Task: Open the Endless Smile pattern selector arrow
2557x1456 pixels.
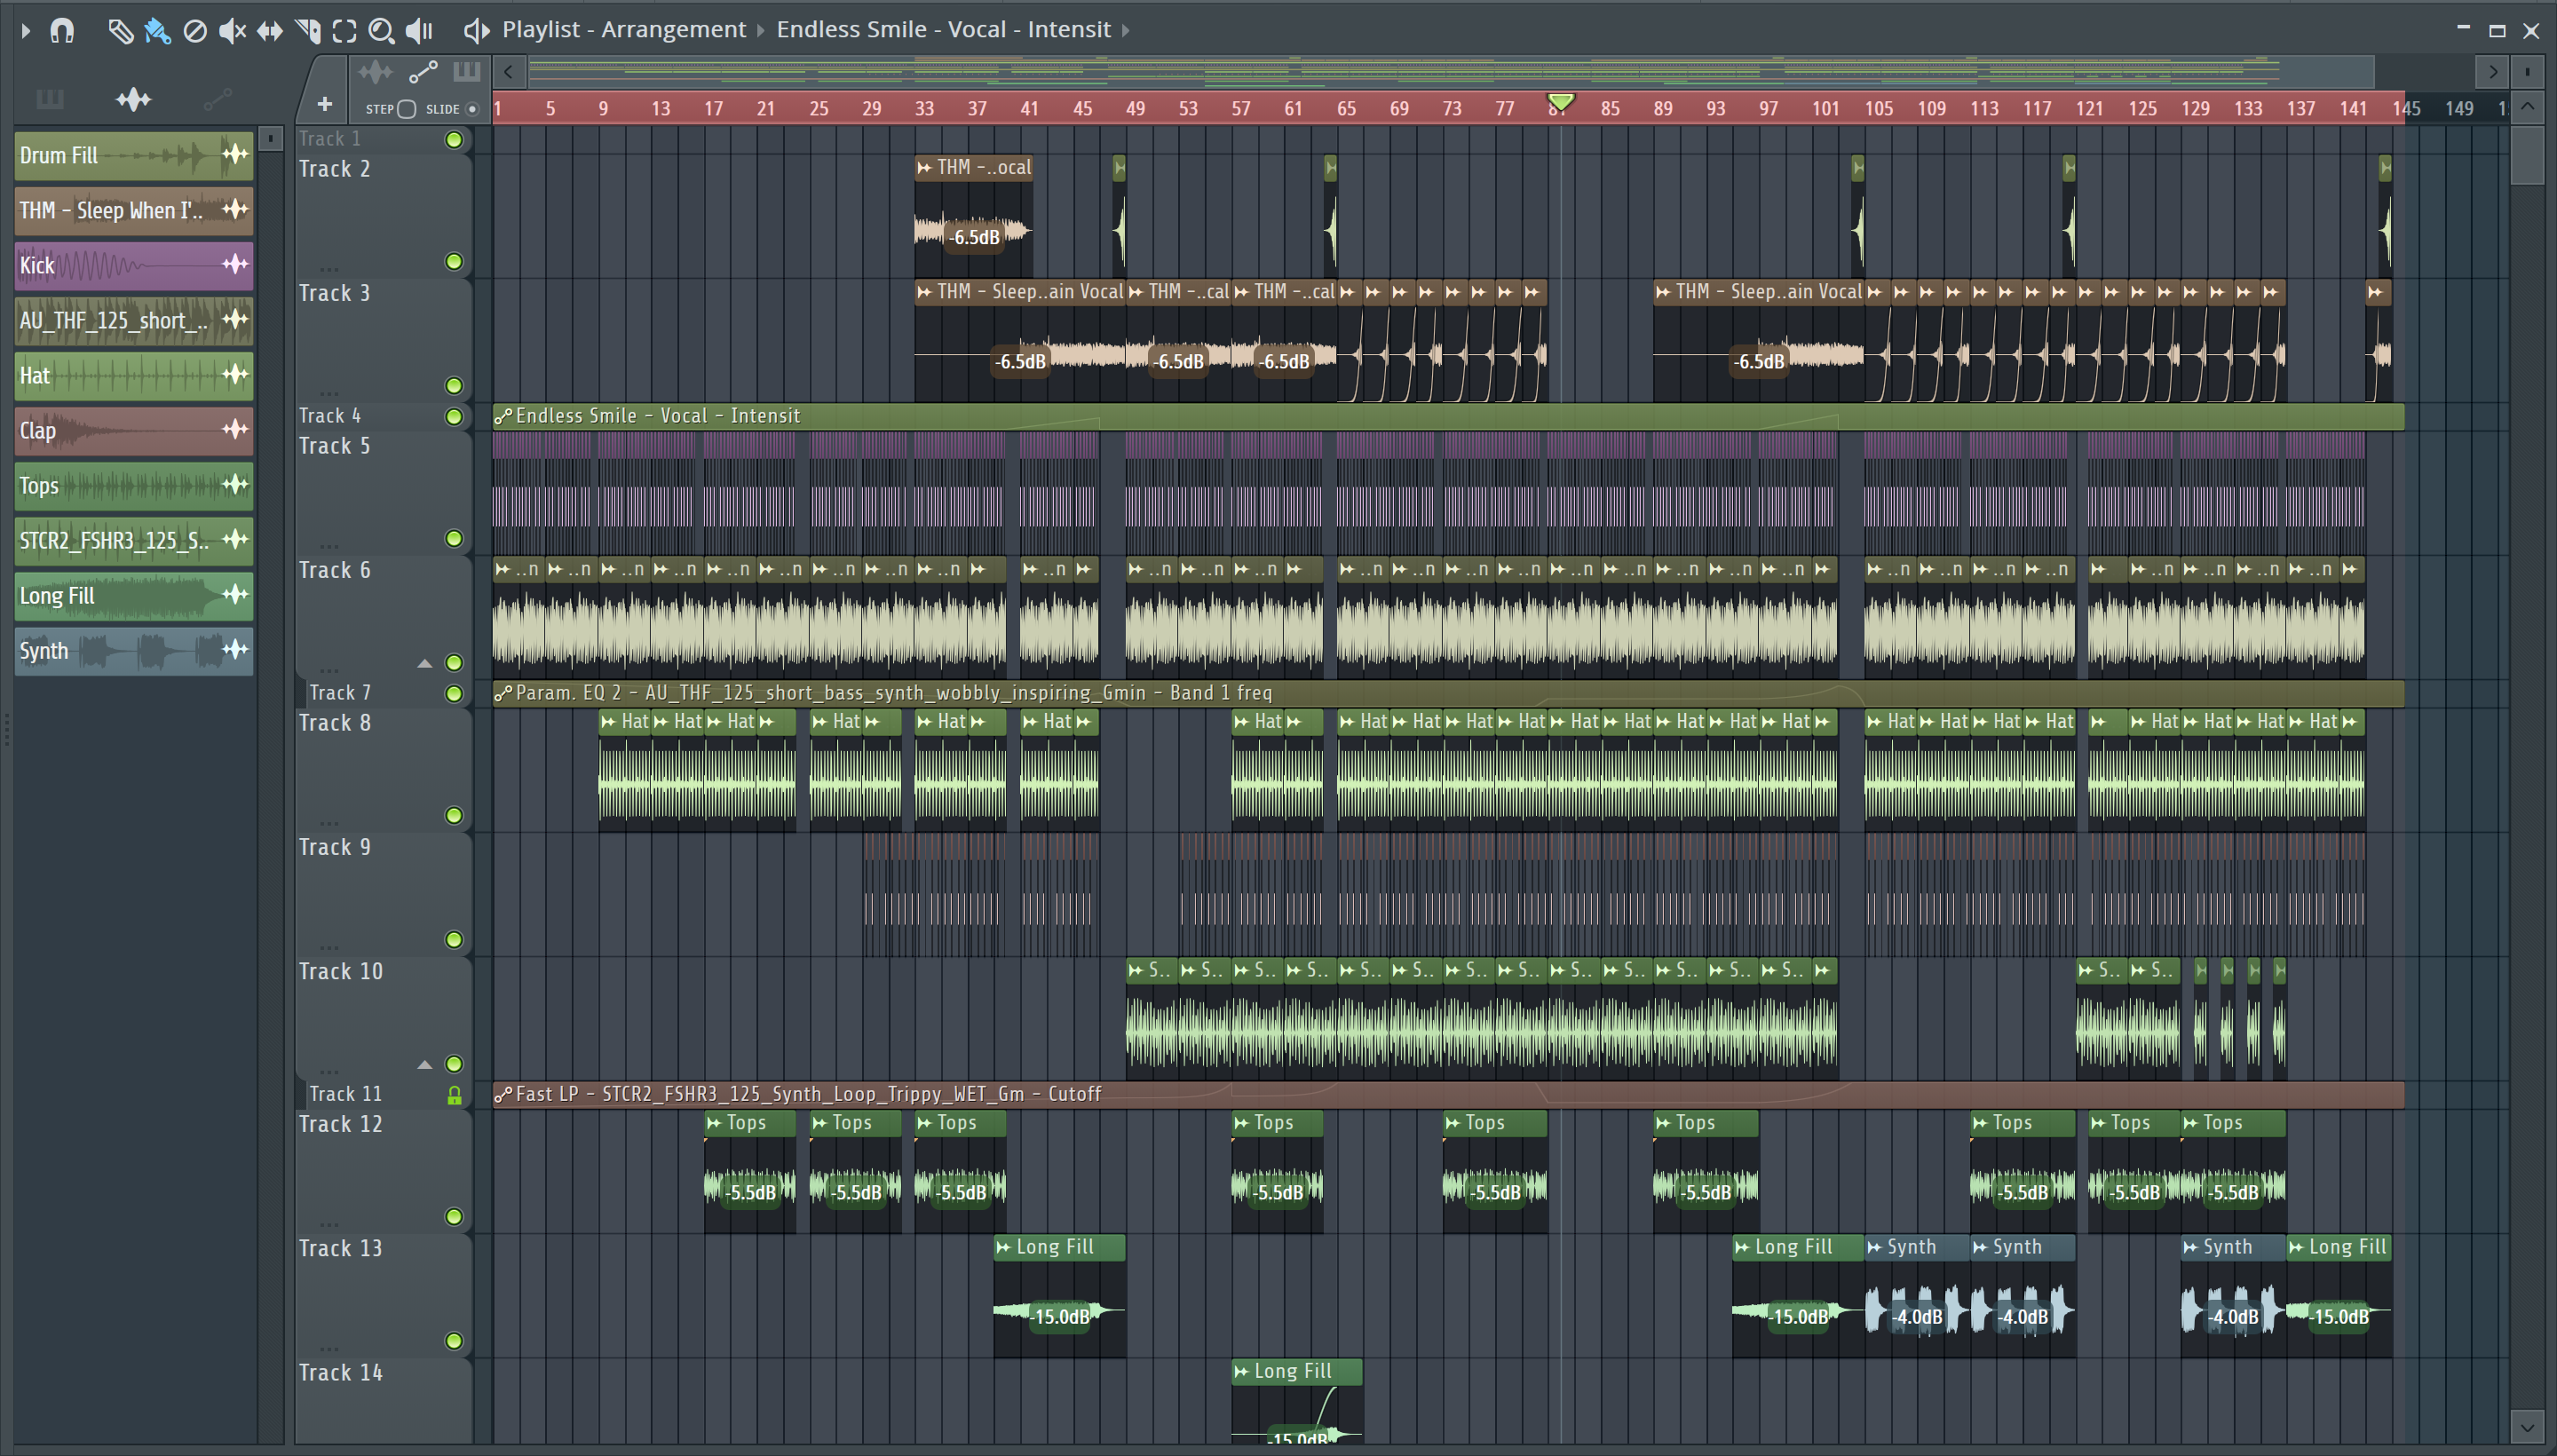Action: 1126,30
